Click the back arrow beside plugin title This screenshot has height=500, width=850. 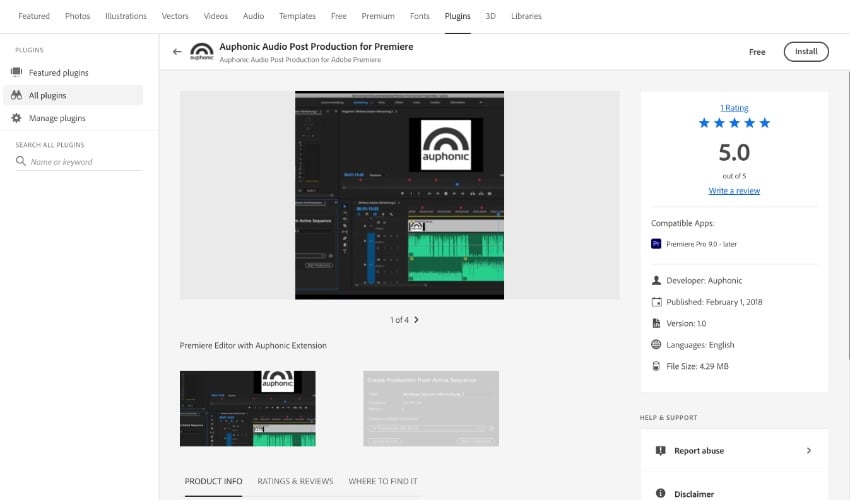click(x=177, y=52)
